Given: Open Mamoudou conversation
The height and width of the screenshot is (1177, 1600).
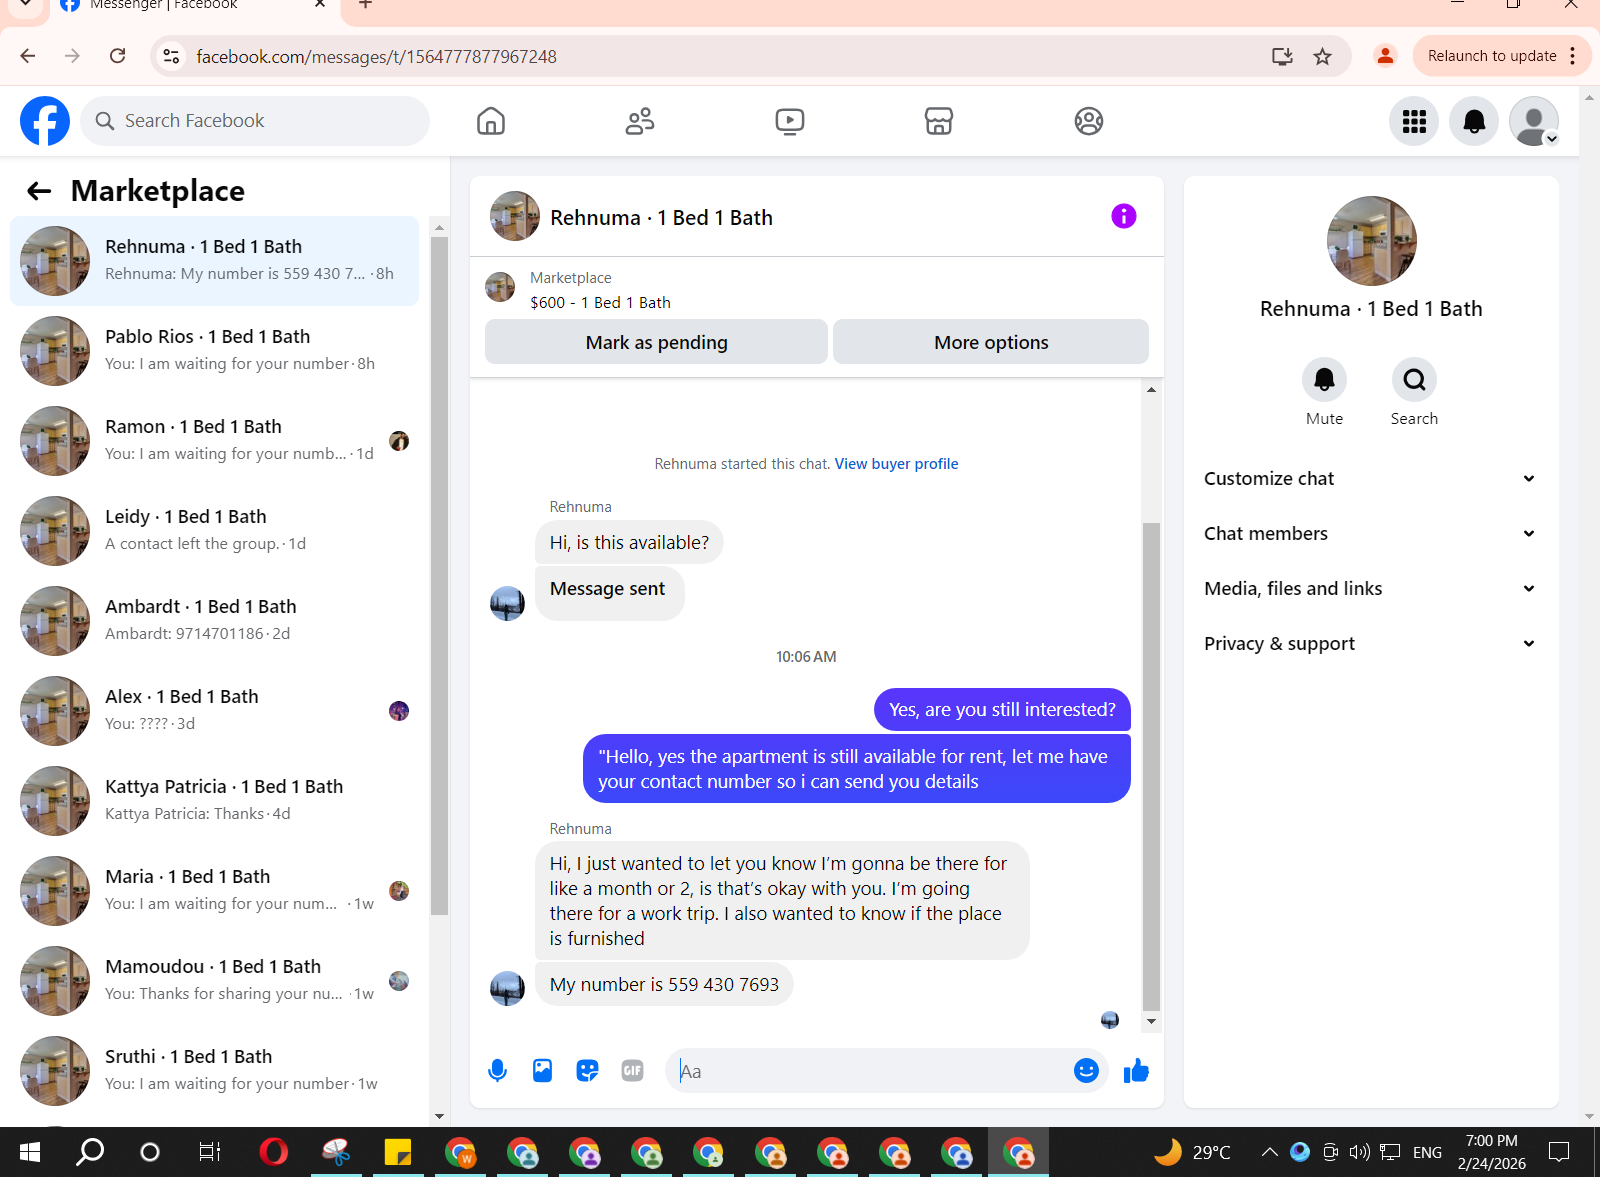Looking at the screenshot, I should pyautogui.click(x=214, y=980).
